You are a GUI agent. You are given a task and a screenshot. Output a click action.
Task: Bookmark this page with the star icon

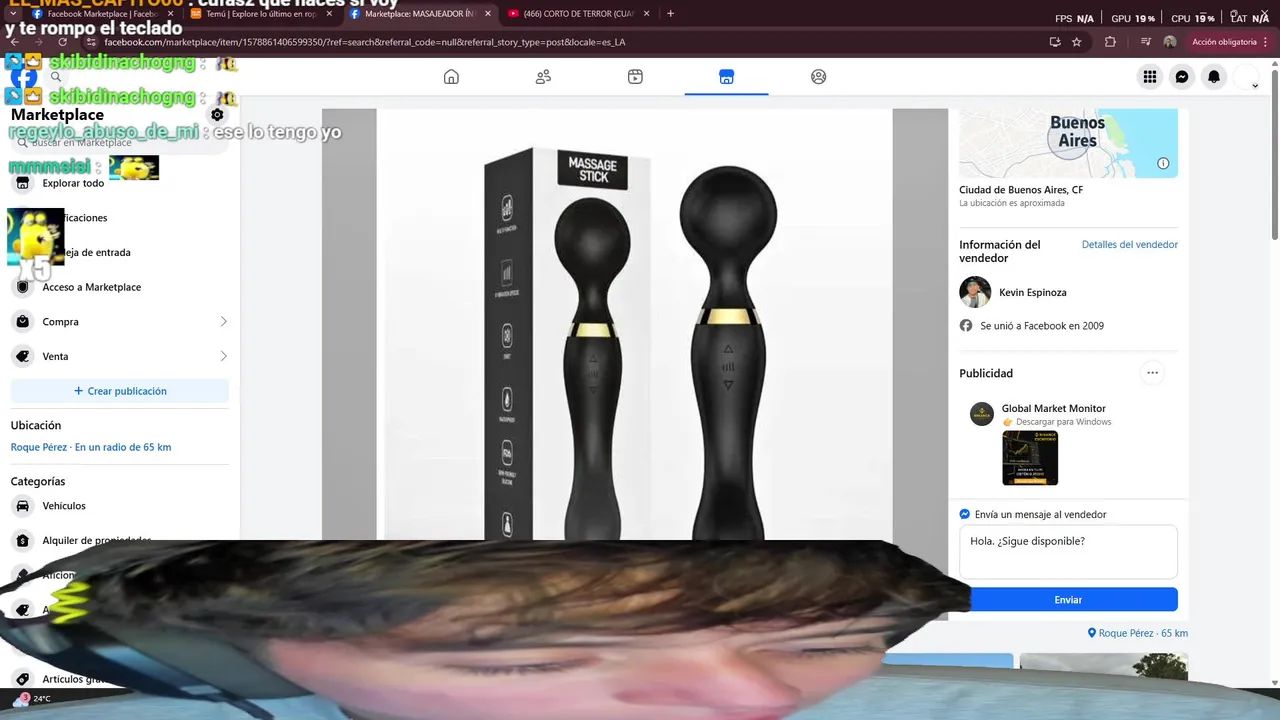(x=1077, y=42)
